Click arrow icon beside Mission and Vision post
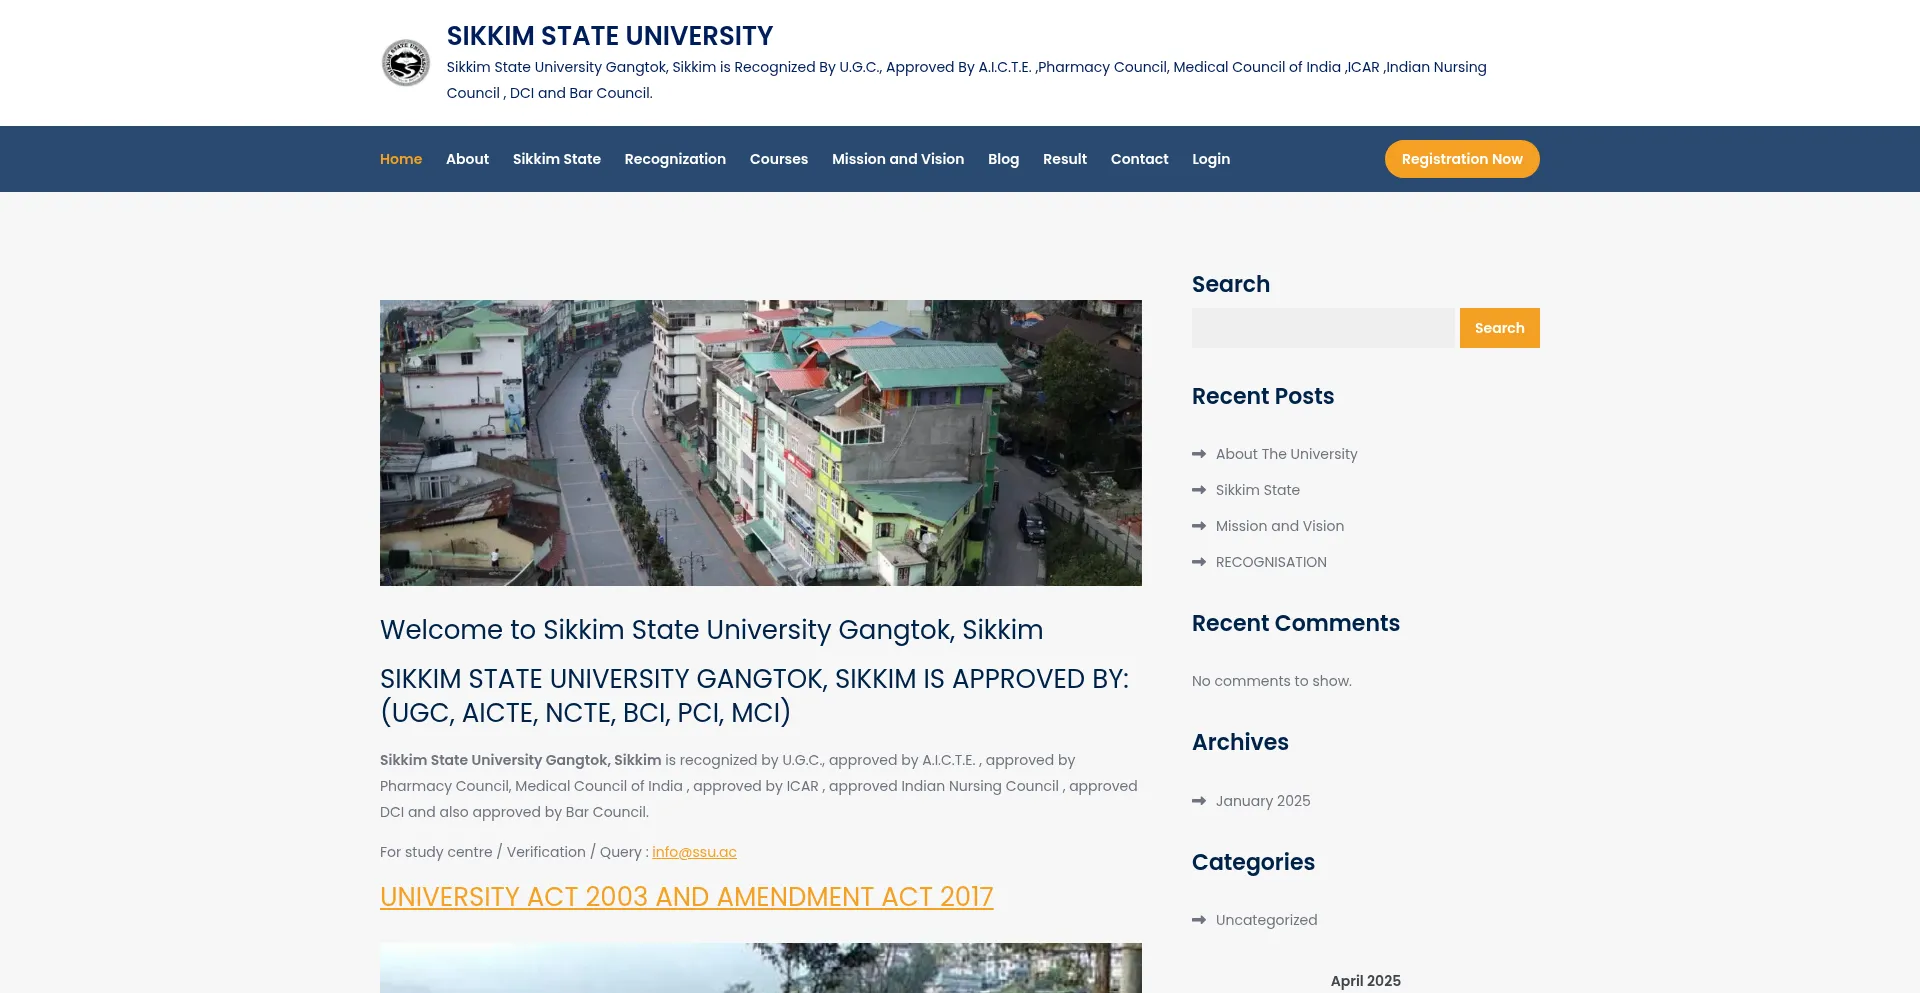 [x=1199, y=526]
